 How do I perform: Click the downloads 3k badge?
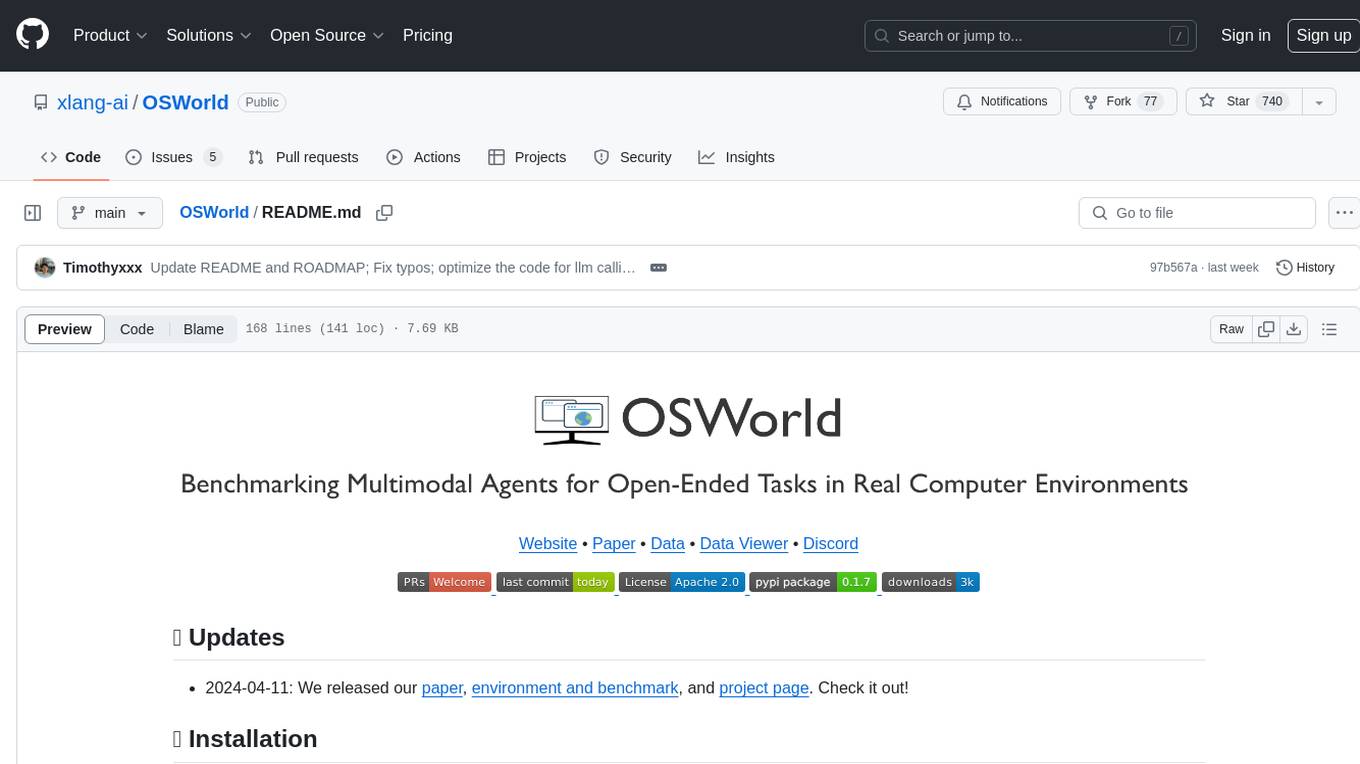(930, 582)
